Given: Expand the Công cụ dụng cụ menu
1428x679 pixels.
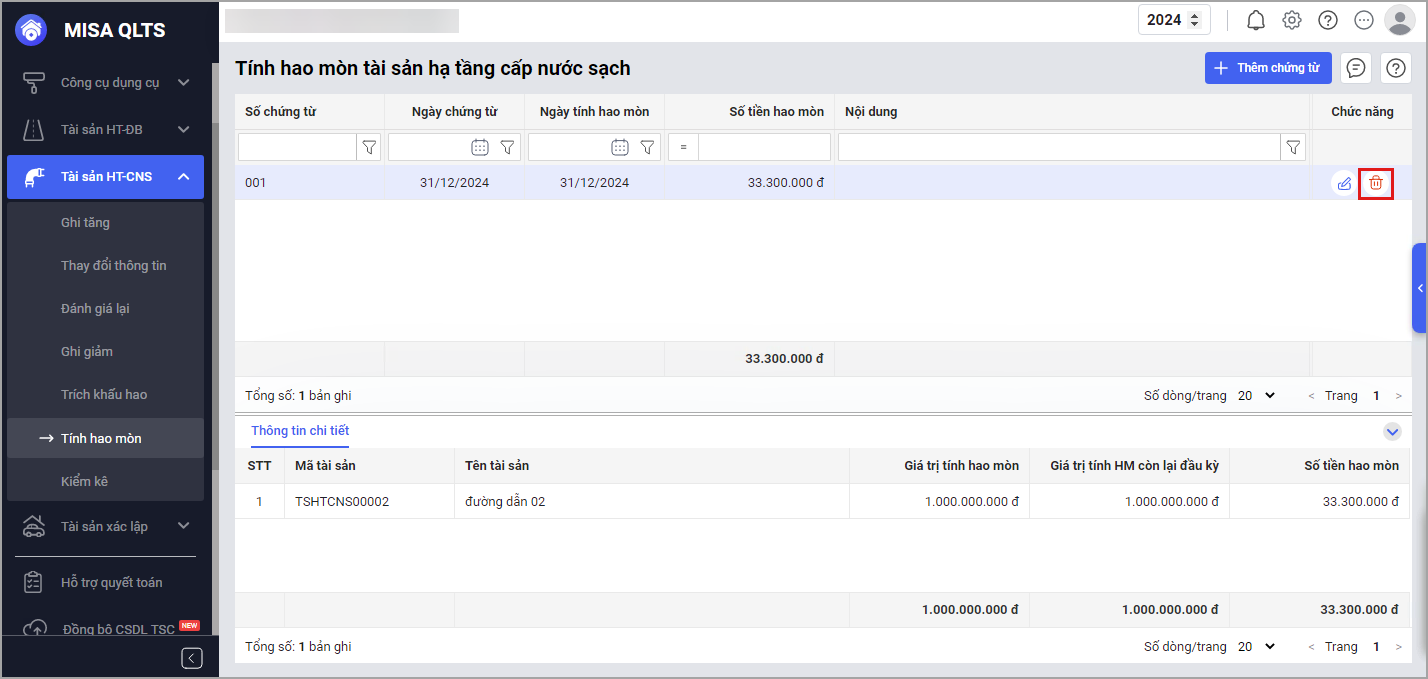Looking at the screenshot, I should tap(184, 83).
